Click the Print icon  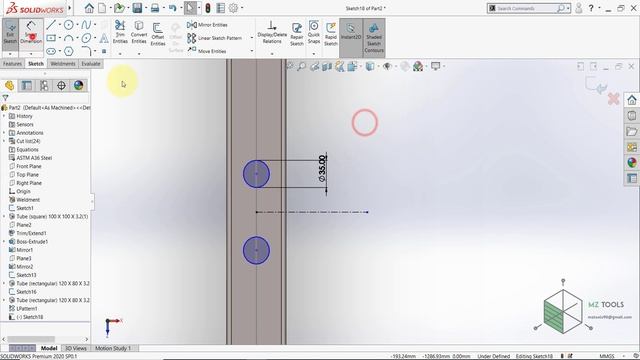pos(155,8)
